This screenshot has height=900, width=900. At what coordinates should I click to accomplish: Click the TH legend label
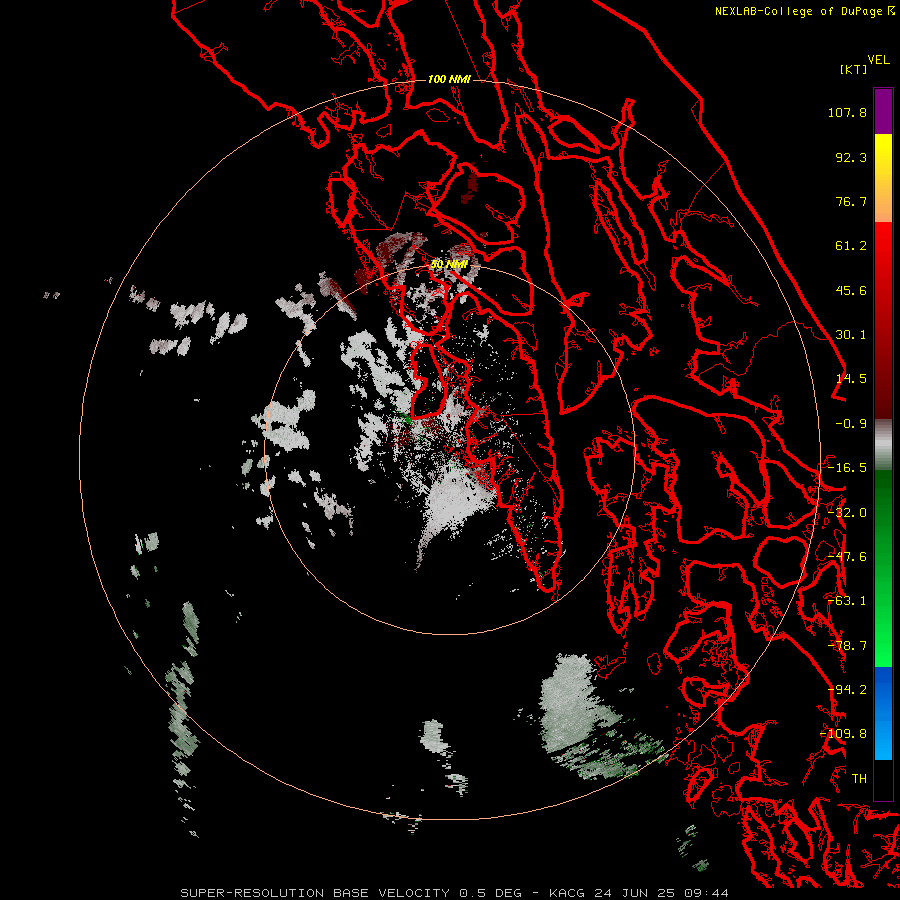click(859, 779)
